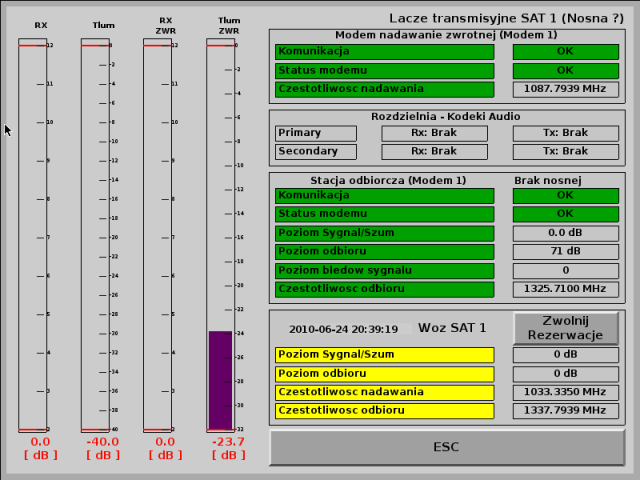Image resolution: width=640 pixels, height=480 pixels.
Task: Click Primary row Tx: Brak field
Action: coord(565,133)
